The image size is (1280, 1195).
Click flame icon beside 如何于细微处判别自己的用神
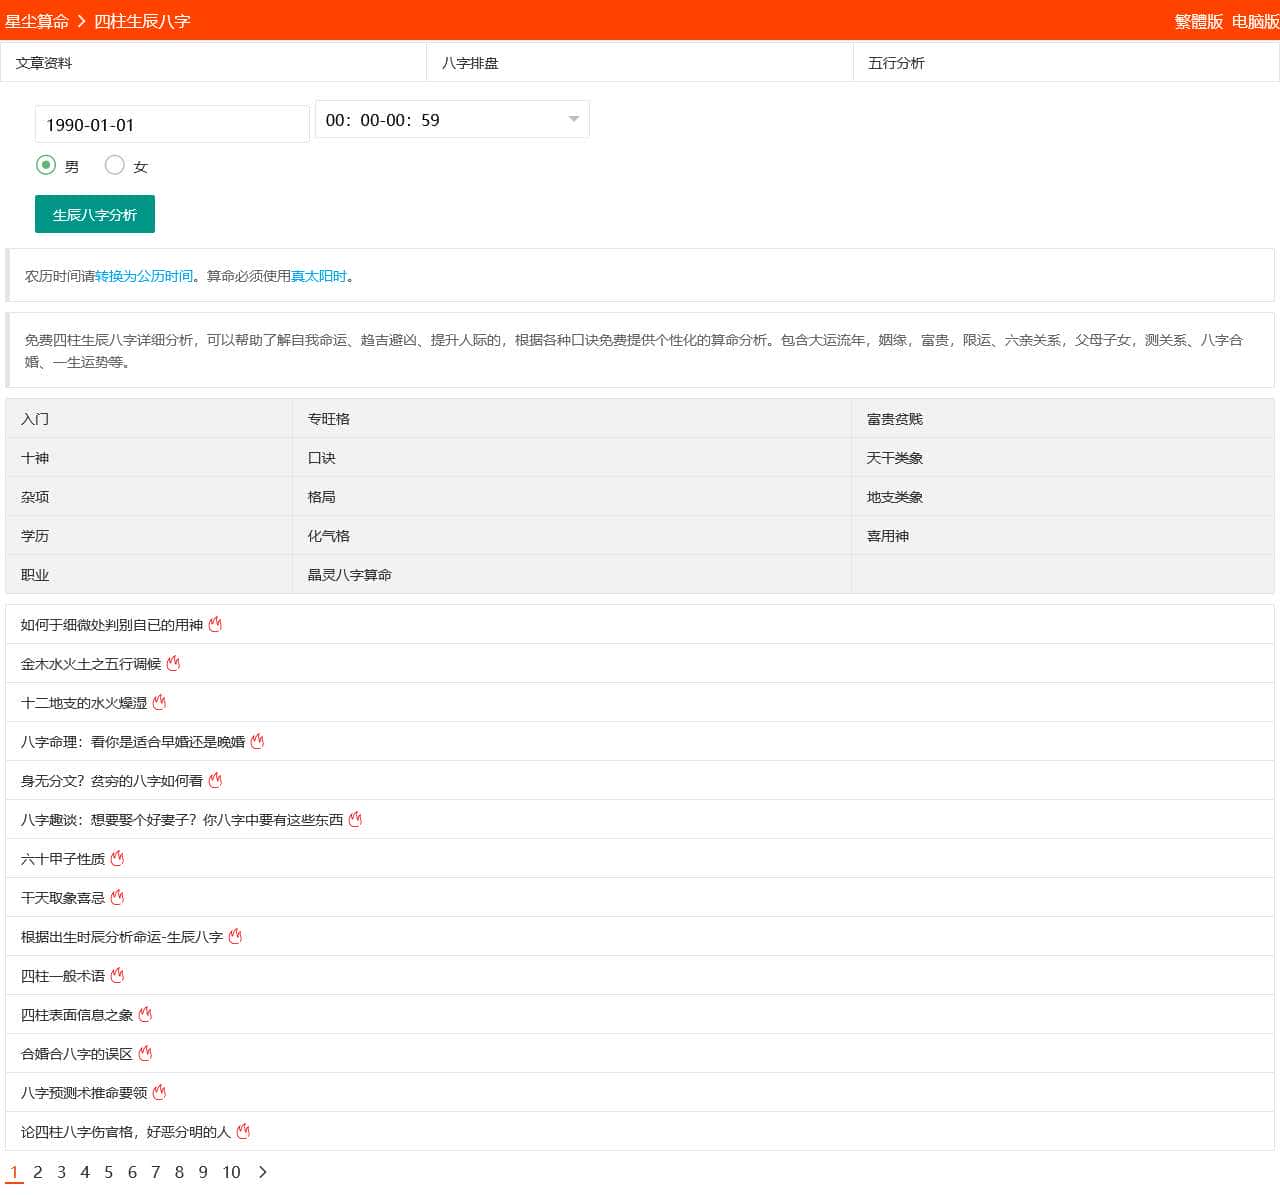pyautogui.click(x=215, y=625)
